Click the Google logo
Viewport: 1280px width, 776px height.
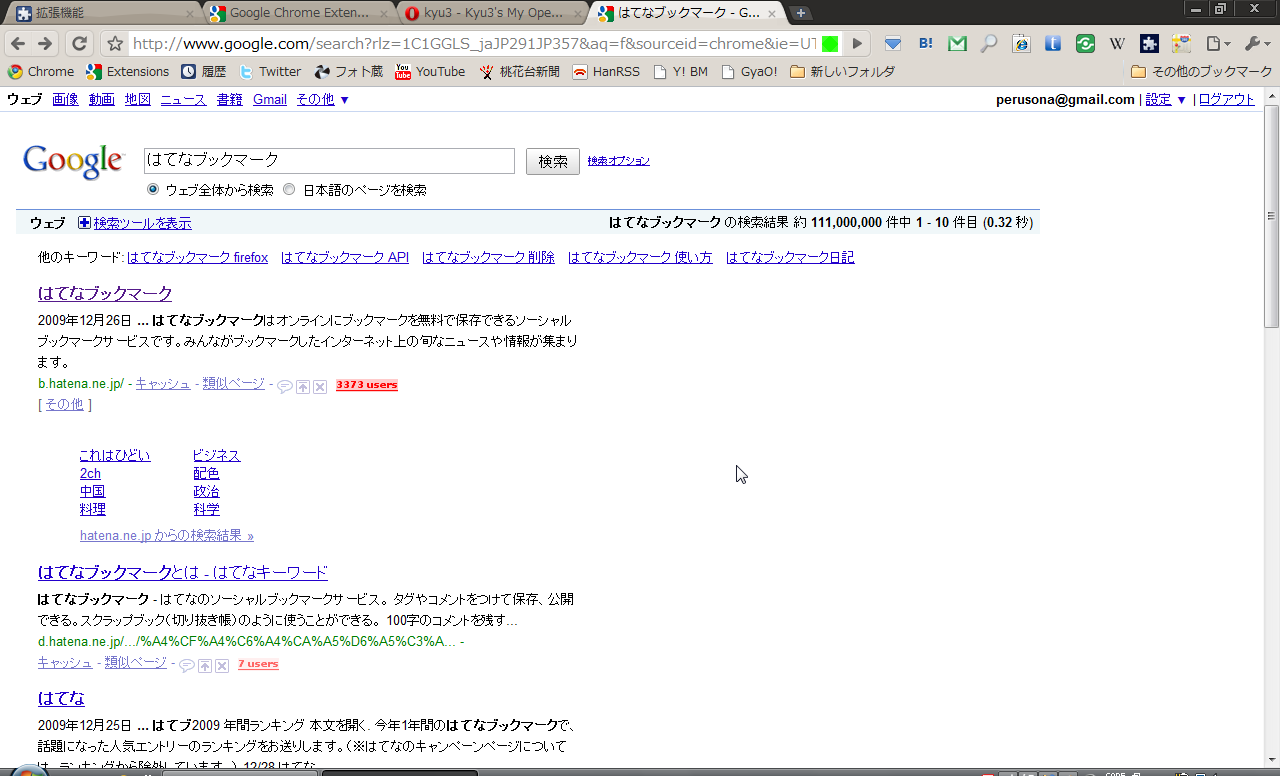point(73,162)
